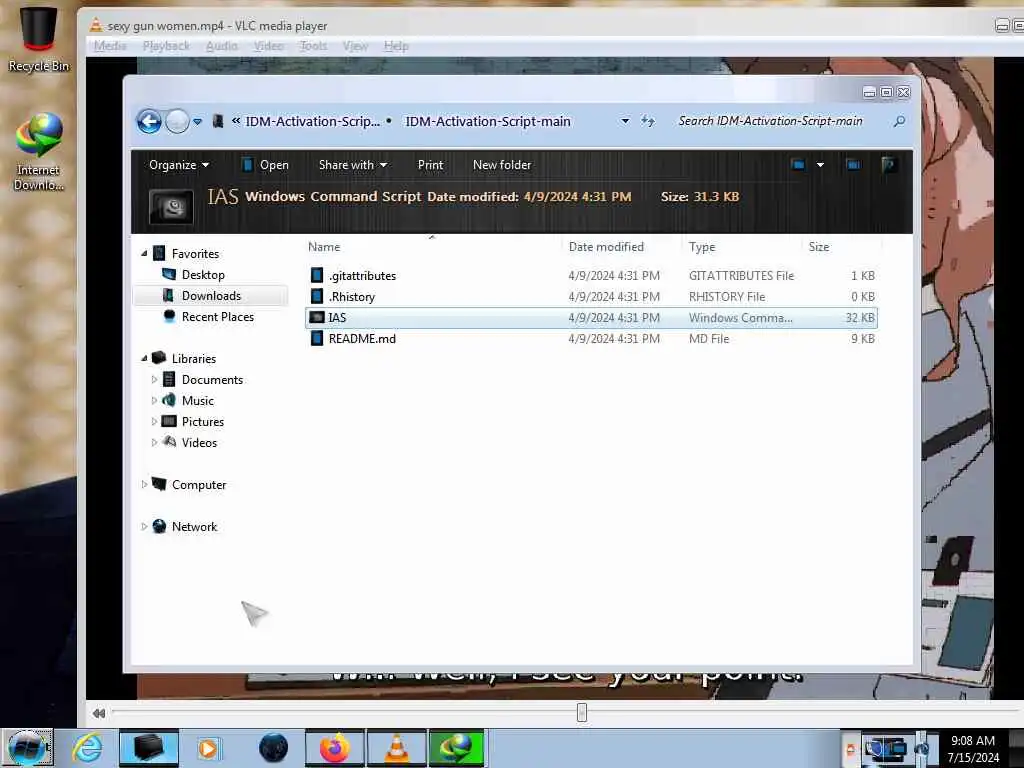Screen dimensions: 1024x768
Task: Go back using the Explorer back arrow
Action: tap(149, 121)
